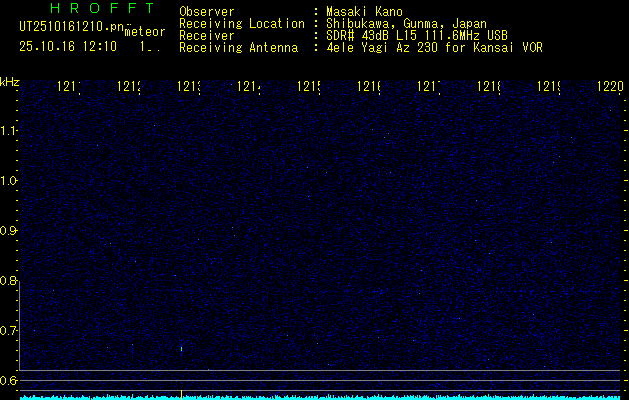Click the 'Receiving Location' field label
The width and height of the screenshot is (629, 400).
click(x=241, y=24)
